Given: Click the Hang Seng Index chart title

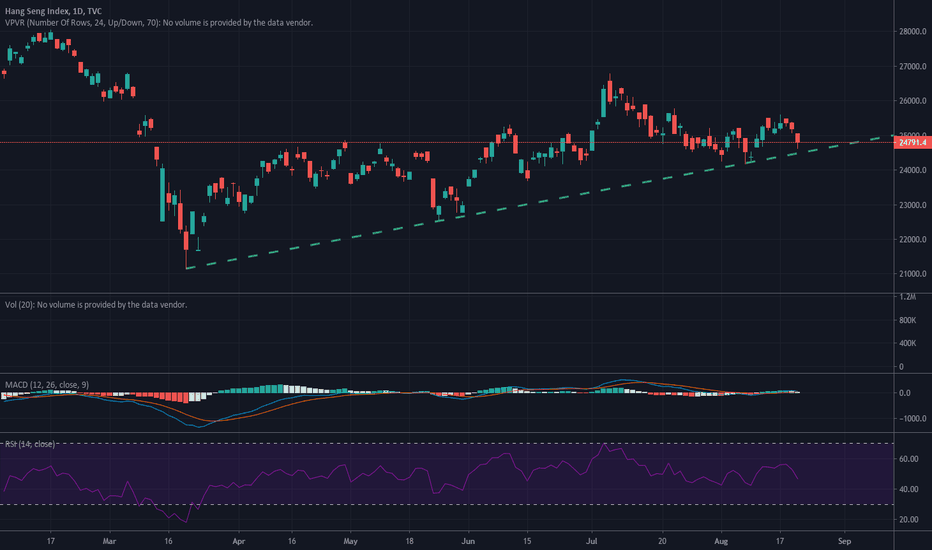Looking at the screenshot, I should tap(53, 11).
